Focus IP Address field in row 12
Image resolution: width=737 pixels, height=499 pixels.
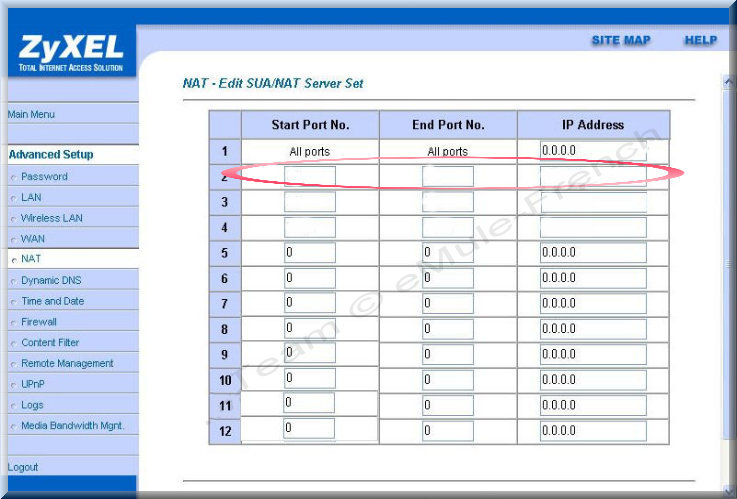[x=593, y=431]
